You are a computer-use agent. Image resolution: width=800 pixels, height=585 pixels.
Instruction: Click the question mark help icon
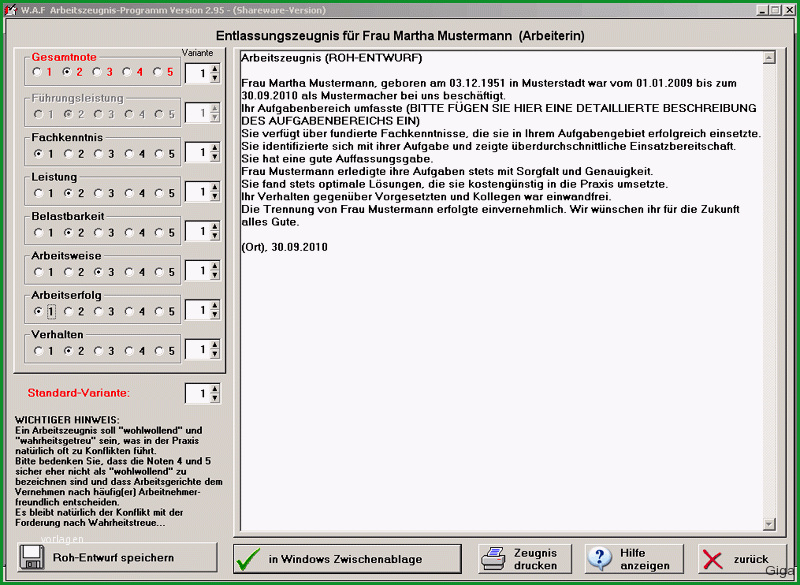point(599,559)
